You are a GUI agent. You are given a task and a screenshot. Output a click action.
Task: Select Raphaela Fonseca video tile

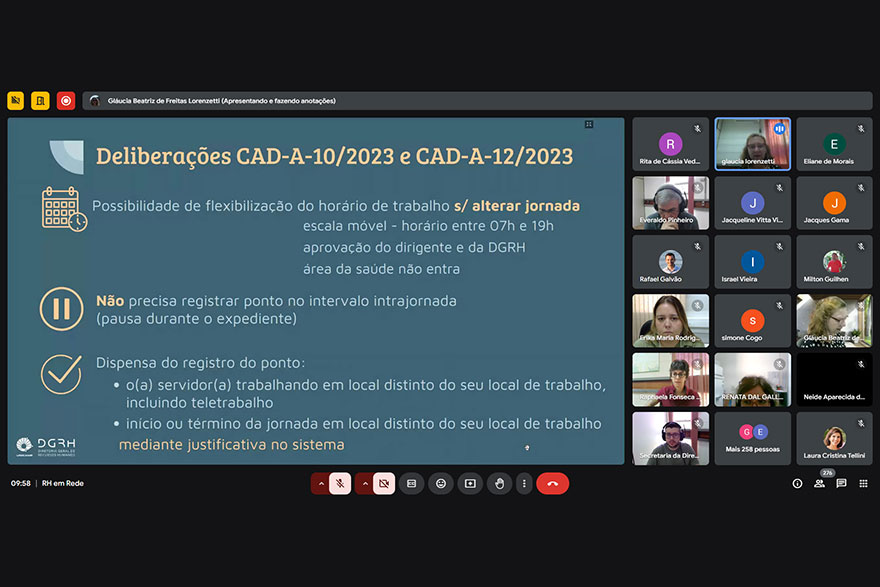671,380
